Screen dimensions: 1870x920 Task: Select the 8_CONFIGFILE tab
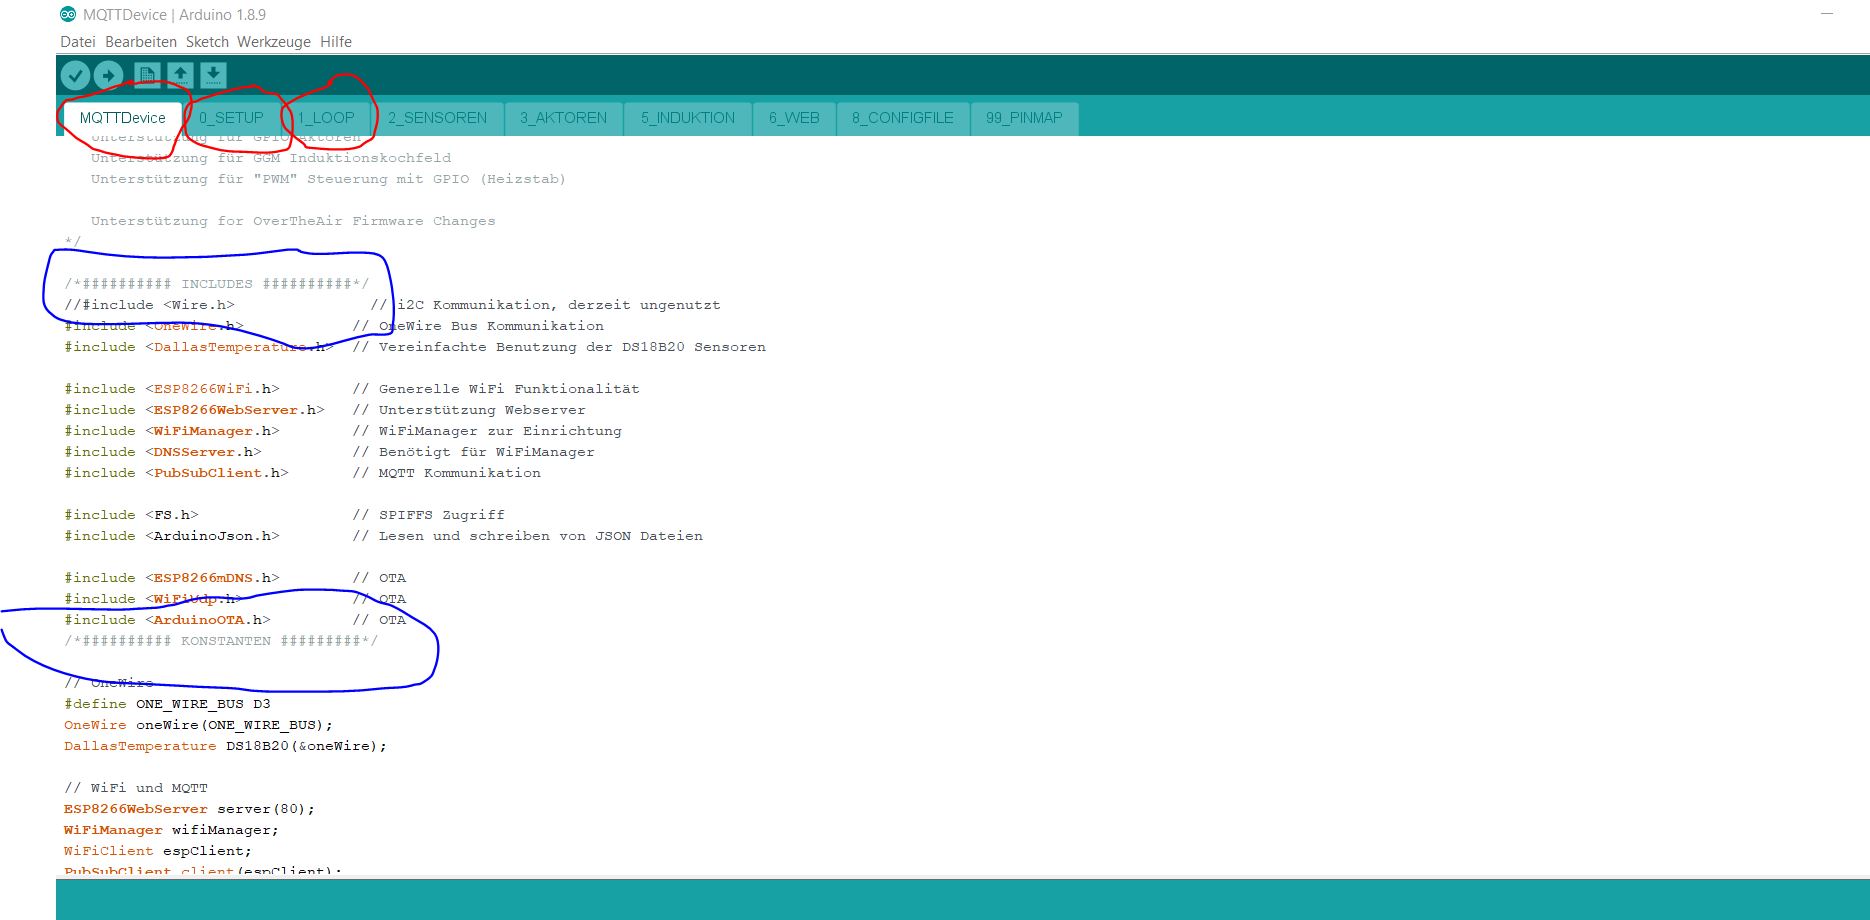902,118
